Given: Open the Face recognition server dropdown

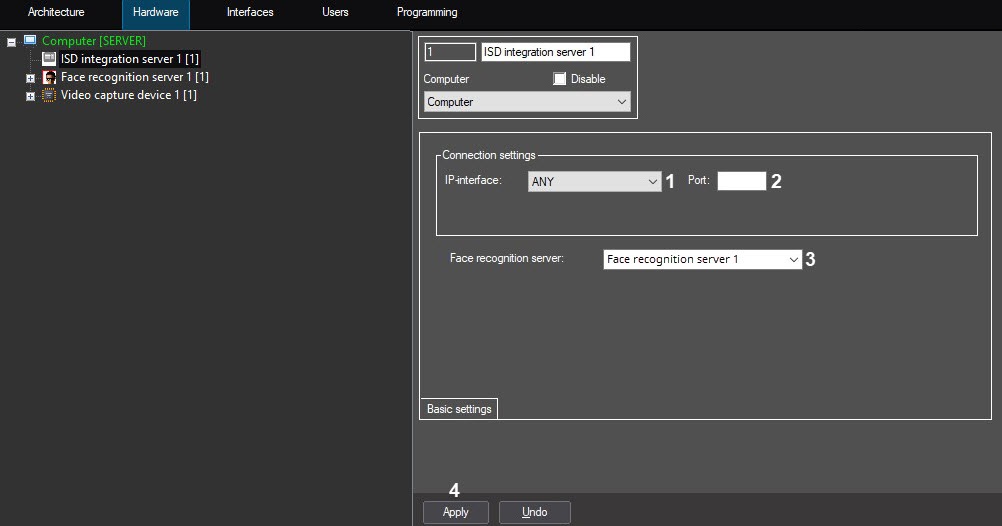Looking at the screenshot, I should 702,259.
